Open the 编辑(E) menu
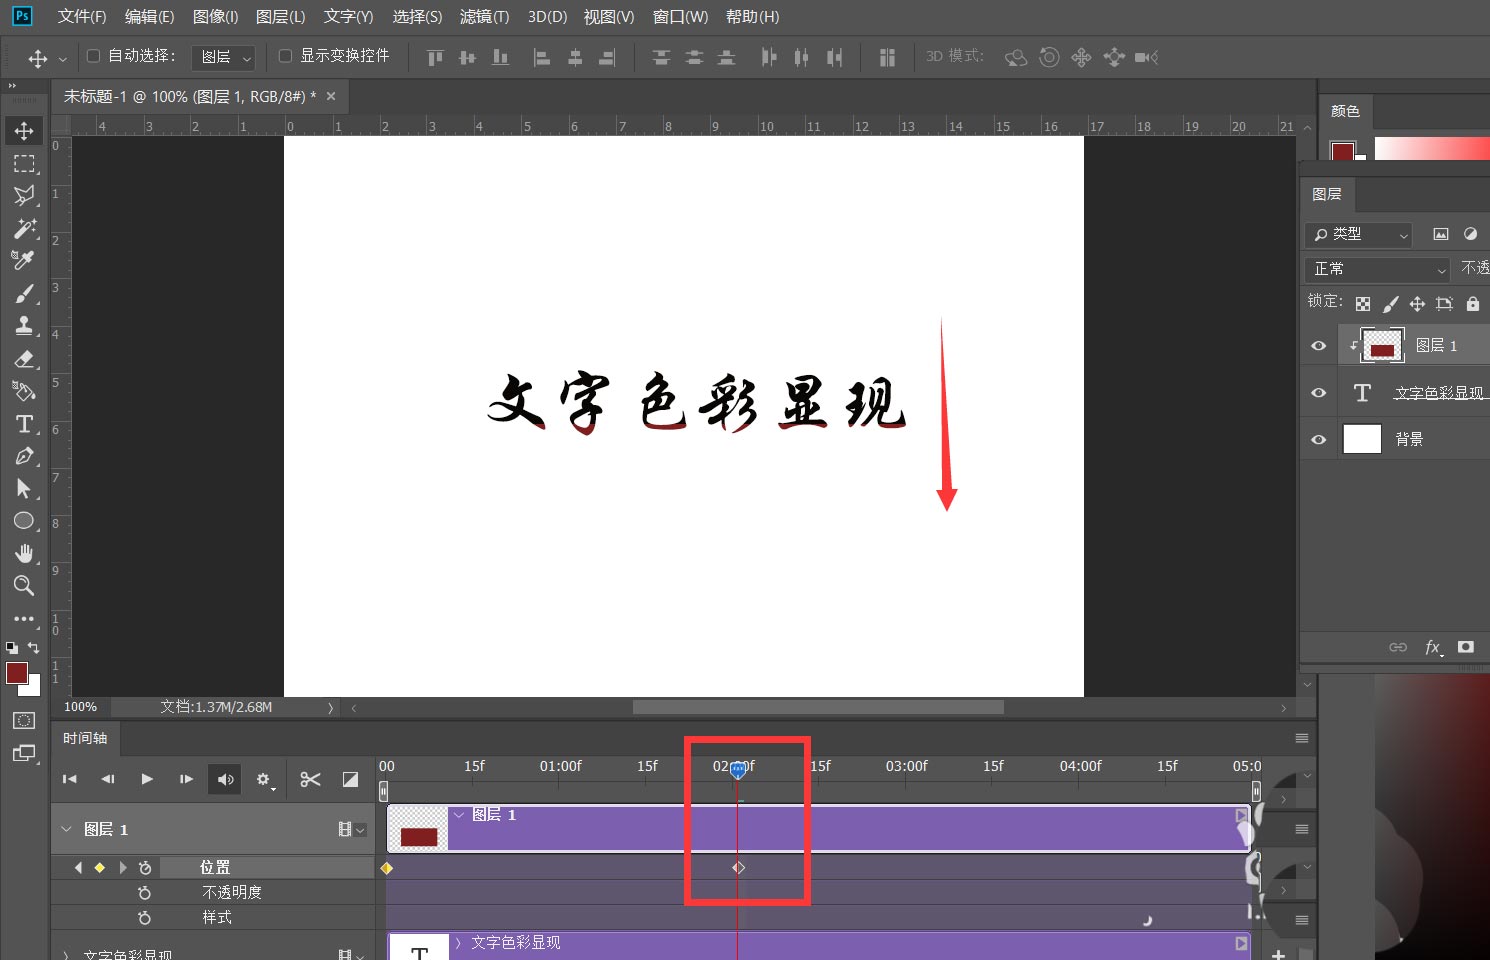 tap(149, 17)
